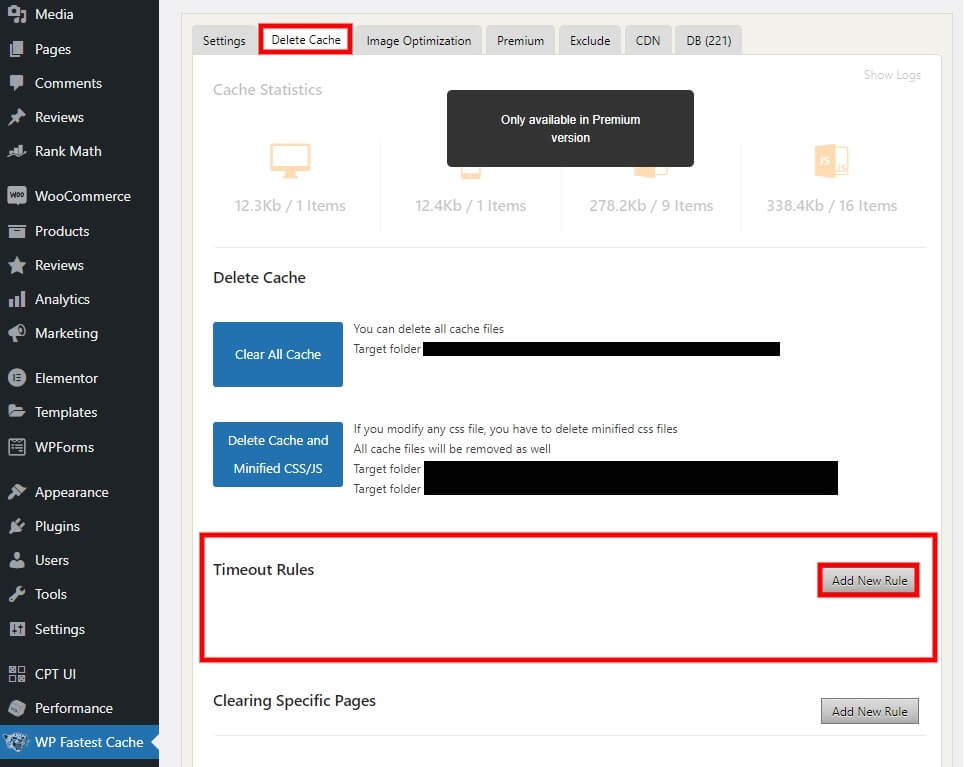Click the '12.4Kb / 1 Items' statistic
This screenshot has height=767, width=966.
[471, 206]
